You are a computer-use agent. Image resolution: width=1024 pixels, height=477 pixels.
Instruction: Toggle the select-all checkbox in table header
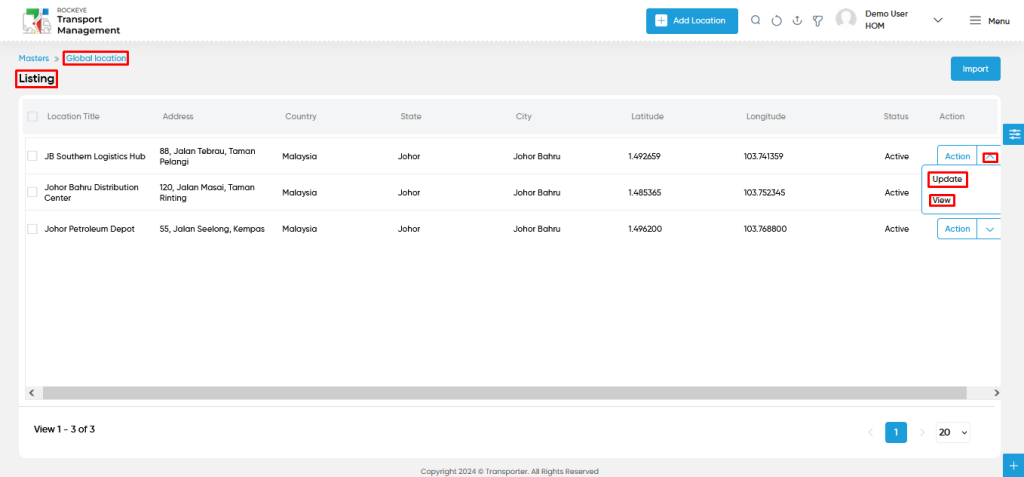tap(33, 116)
